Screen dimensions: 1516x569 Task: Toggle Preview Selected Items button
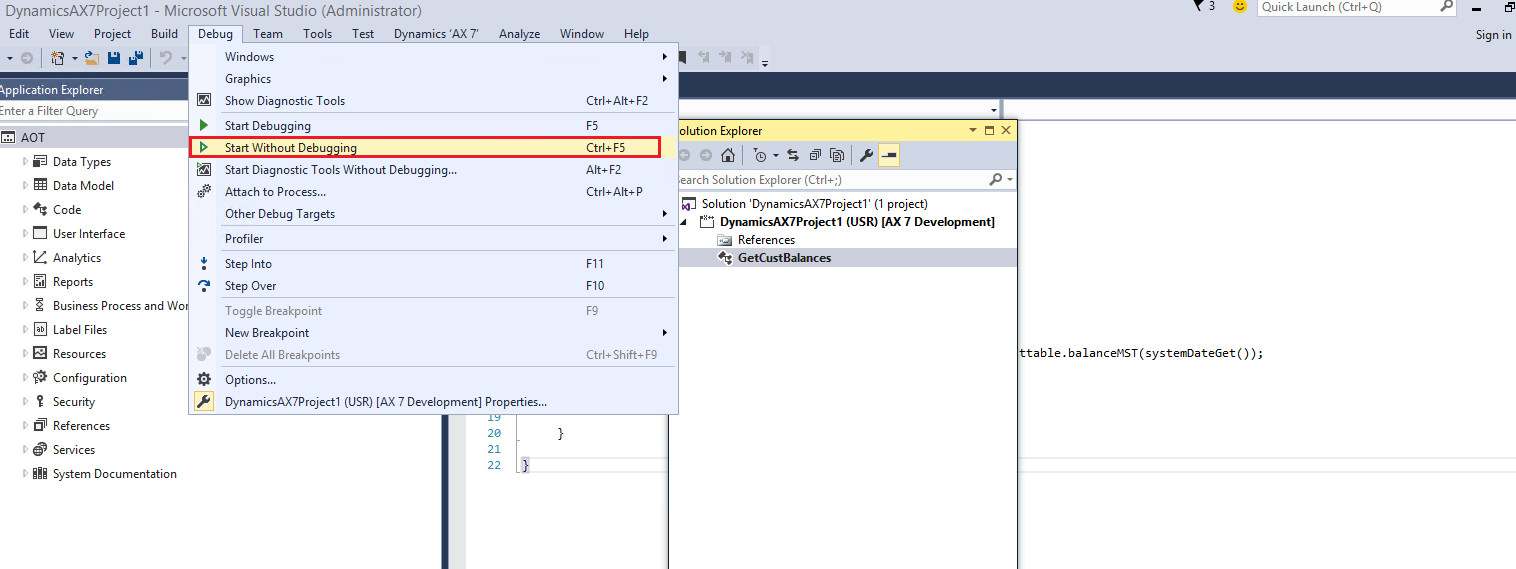coord(888,155)
